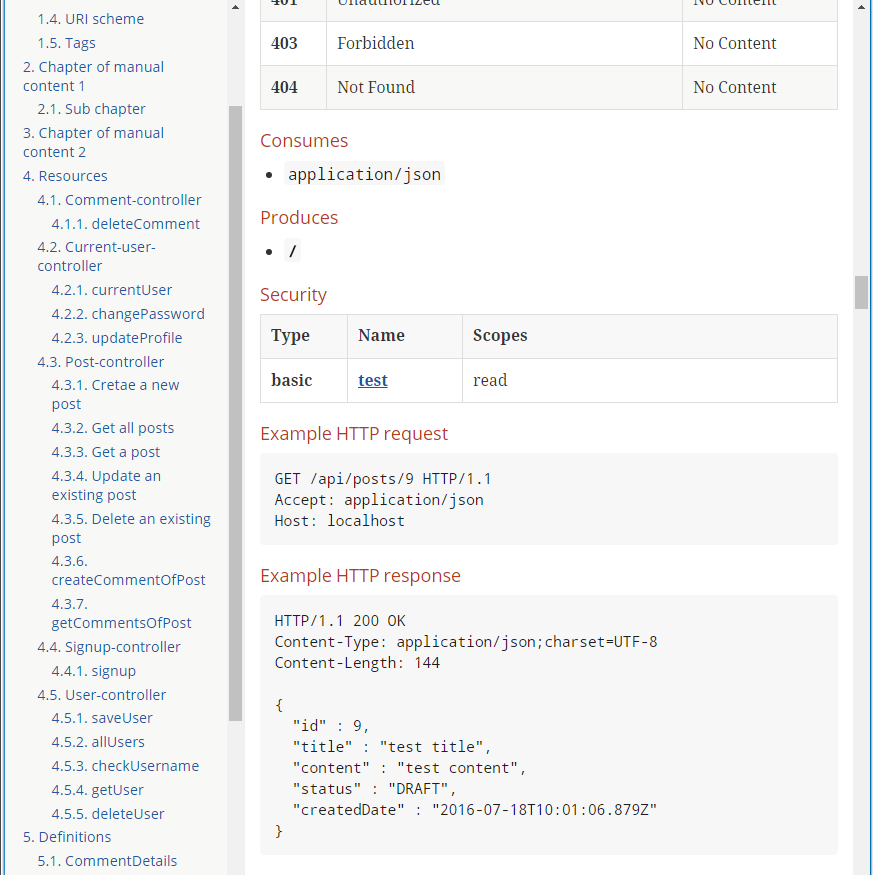Select 4.2.2. changePassword entry

point(128,314)
